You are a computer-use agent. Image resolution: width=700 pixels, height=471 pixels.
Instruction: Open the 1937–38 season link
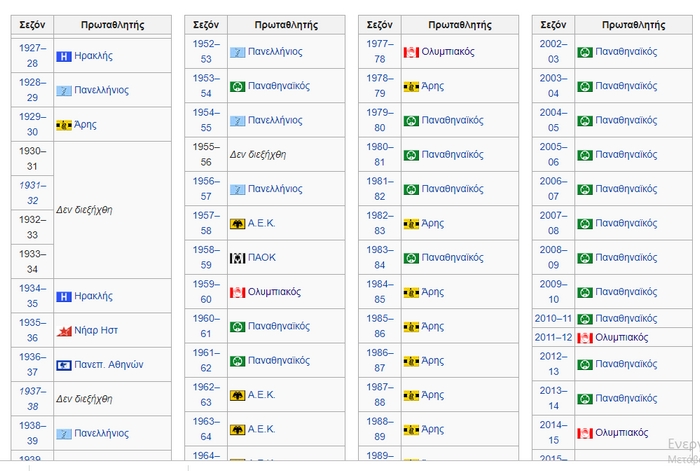coord(32,399)
